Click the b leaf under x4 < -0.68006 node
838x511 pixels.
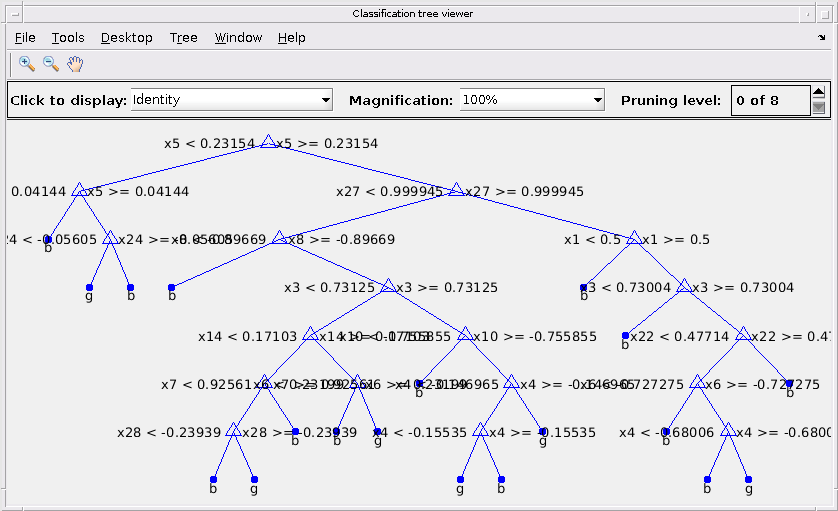[x=707, y=479]
